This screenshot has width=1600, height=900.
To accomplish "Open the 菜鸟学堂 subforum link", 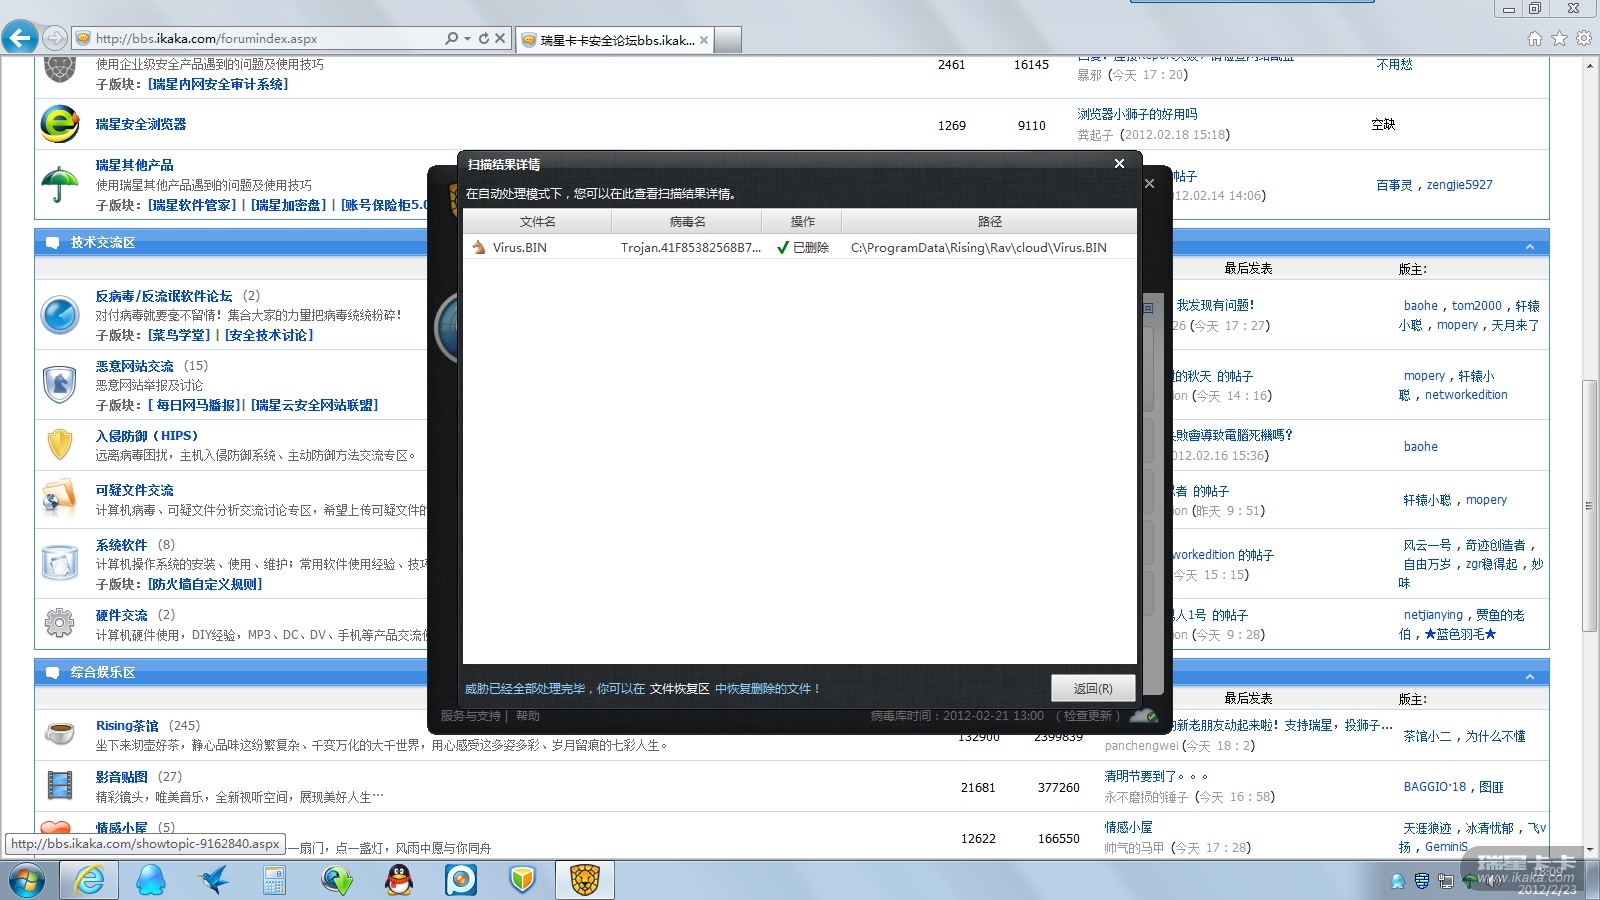I will (180, 335).
